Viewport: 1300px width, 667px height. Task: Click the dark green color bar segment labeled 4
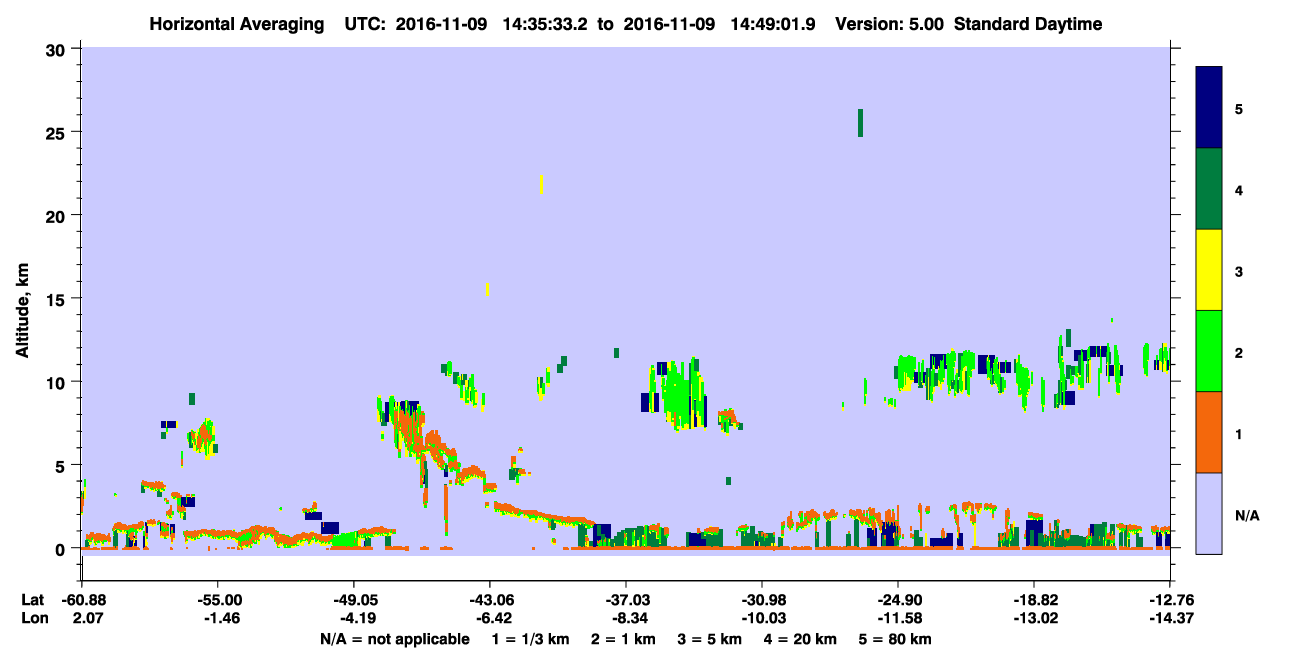tap(1209, 189)
